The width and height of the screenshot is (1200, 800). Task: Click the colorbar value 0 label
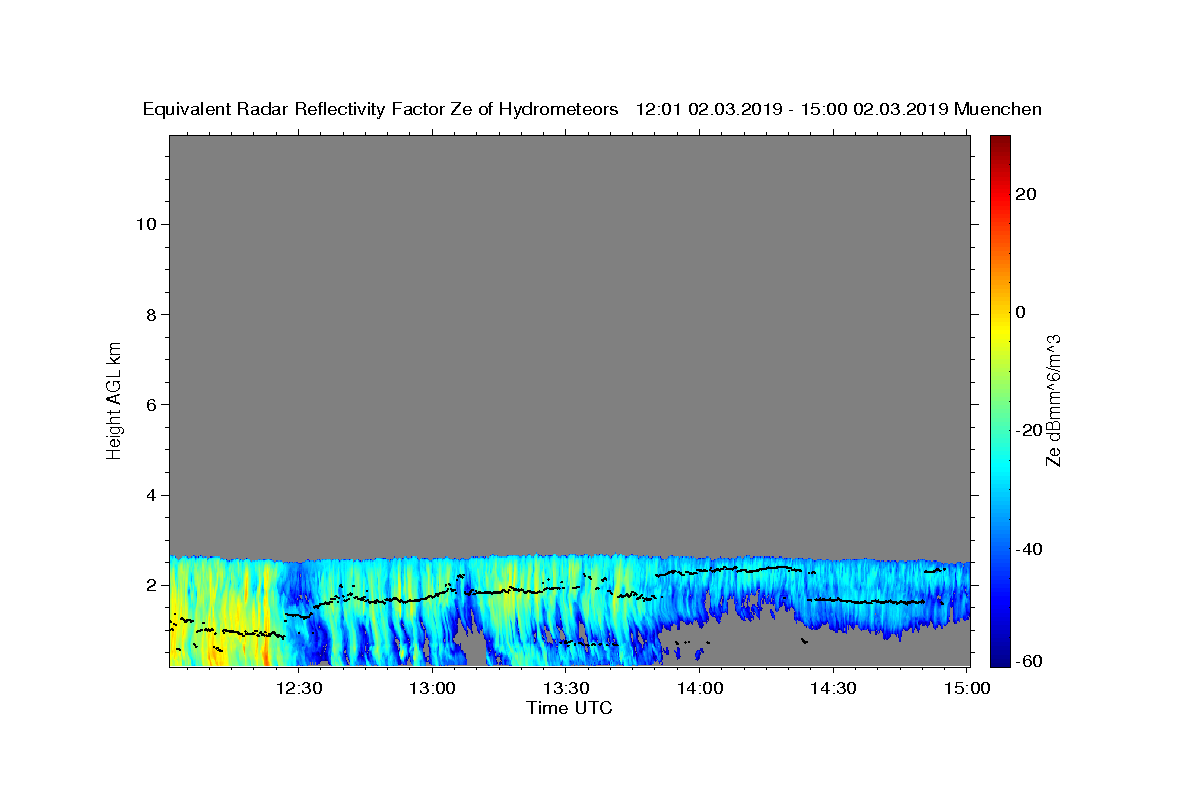click(x=1020, y=312)
